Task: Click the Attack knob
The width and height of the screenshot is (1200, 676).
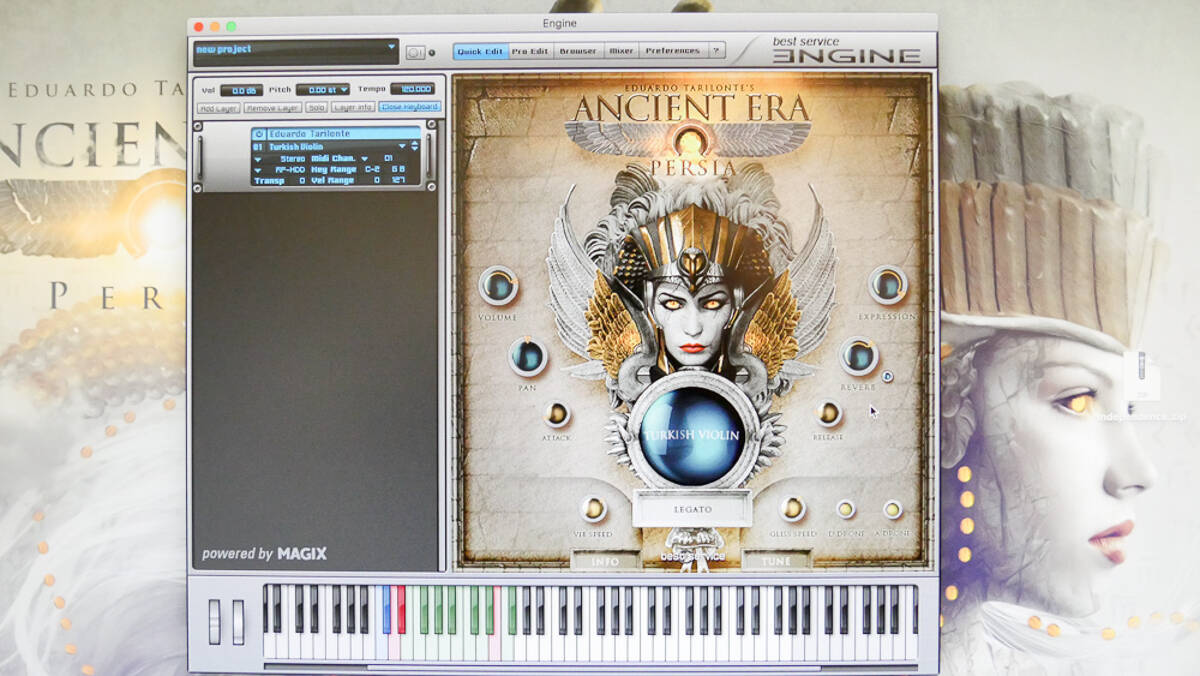Action: (x=557, y=414)
